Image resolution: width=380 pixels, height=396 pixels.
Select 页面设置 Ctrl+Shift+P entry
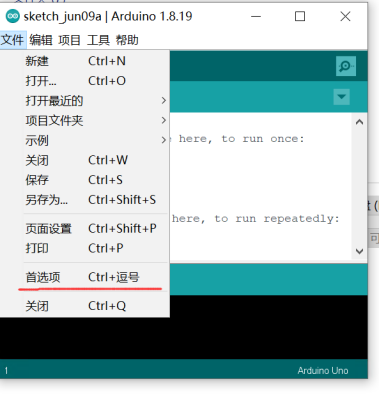coord(85,229)
